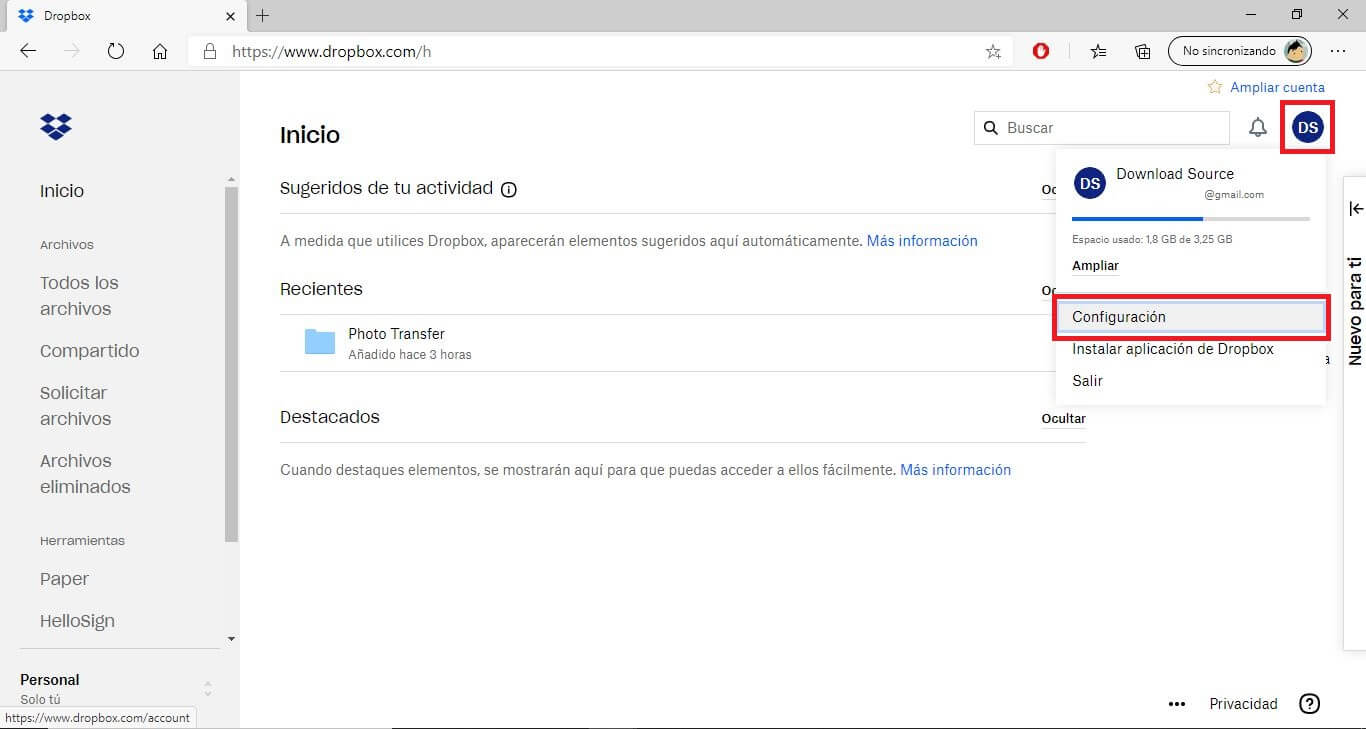Click the DS account avatar at top
Screen dimensions: 1366x729
tap(1307, 127)
